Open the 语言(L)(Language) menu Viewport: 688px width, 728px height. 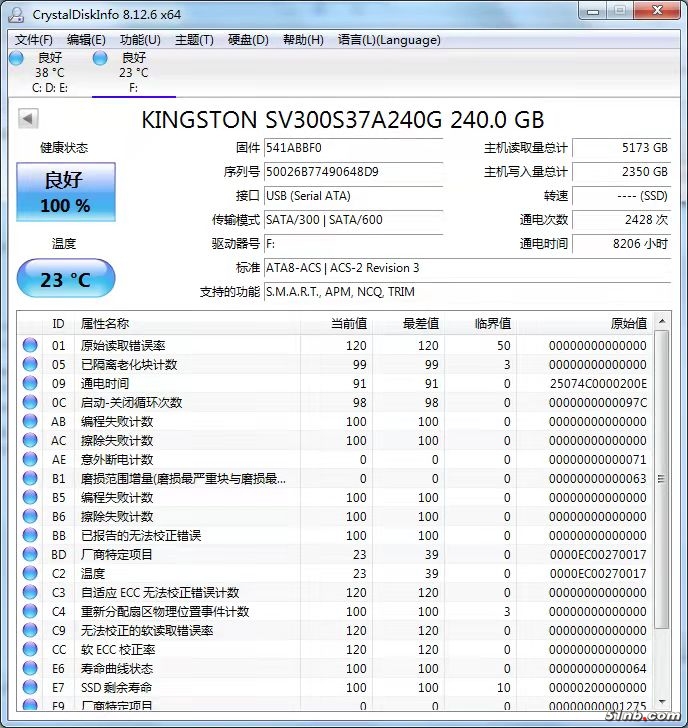click(x=389, y=40)
